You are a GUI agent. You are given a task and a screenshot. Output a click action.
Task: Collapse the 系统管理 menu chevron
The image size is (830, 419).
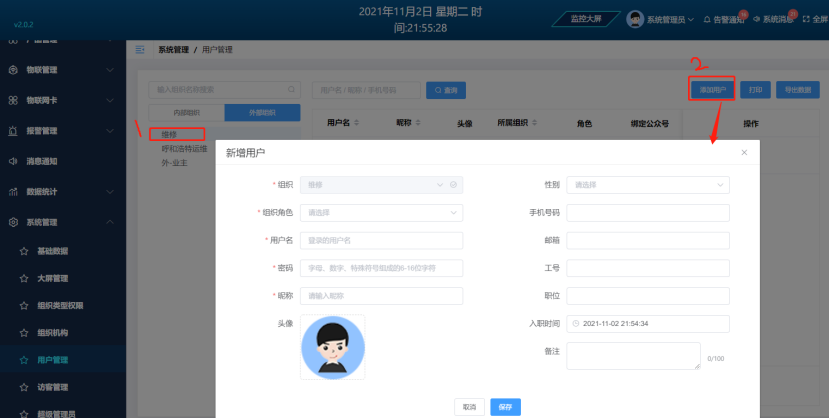tap(110, 222)
